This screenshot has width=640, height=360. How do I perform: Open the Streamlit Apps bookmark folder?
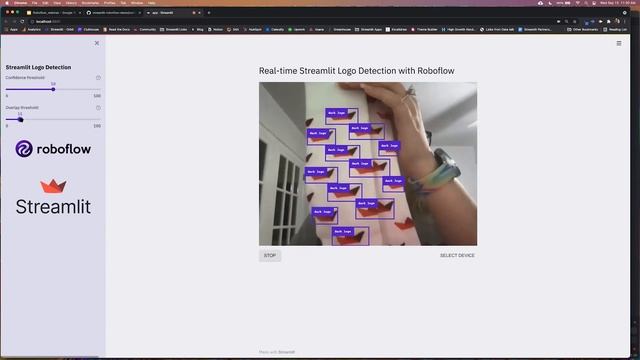pyautogui.click(x=368, y=29)
